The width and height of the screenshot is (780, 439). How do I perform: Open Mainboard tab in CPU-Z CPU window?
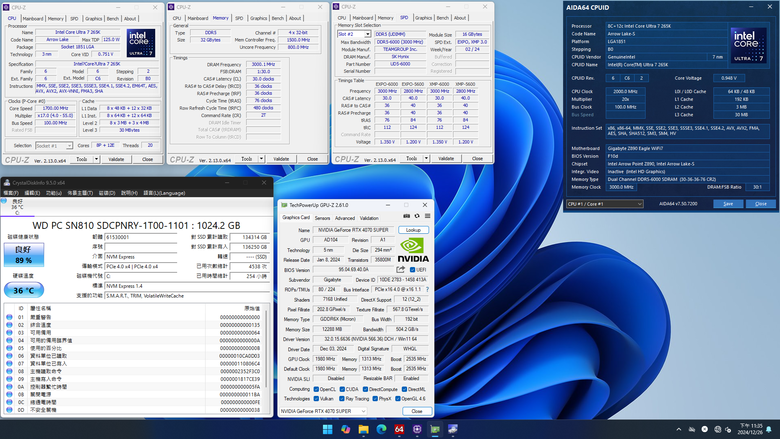click(33, 18)
